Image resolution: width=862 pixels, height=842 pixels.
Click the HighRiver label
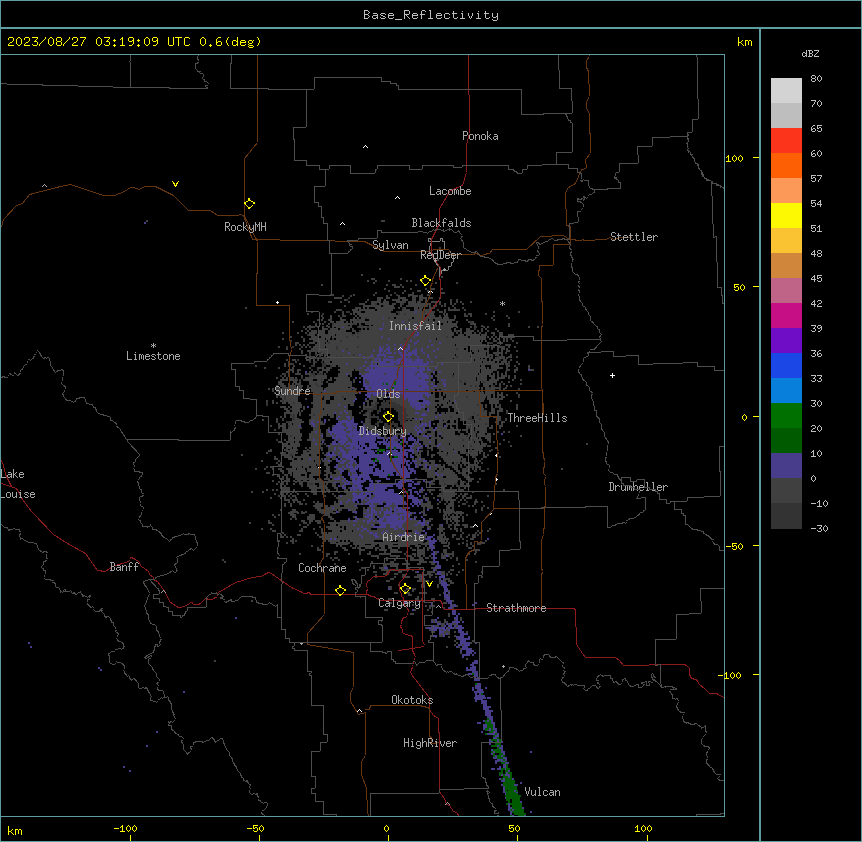[x=430, y=743]
